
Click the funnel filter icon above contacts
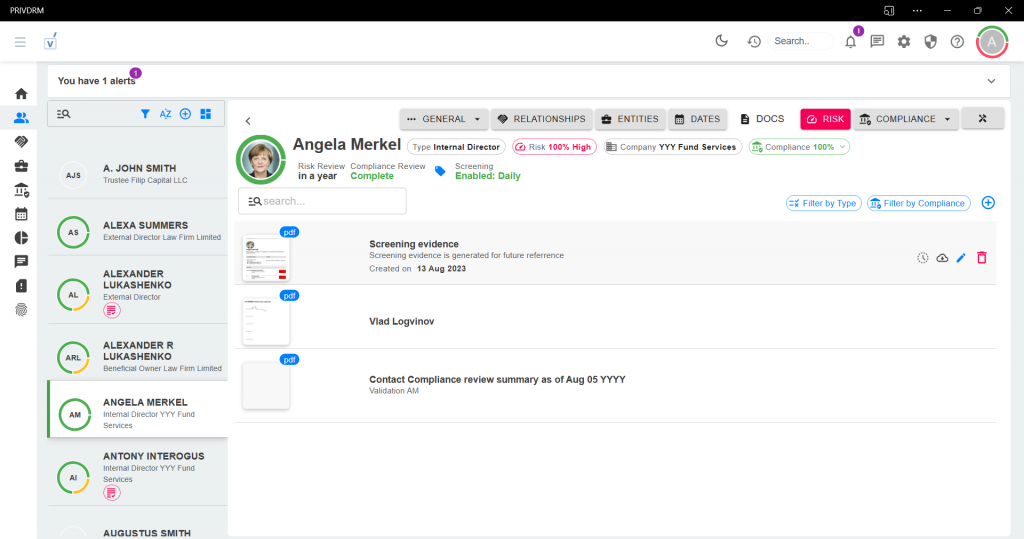[x=145, y=114]
